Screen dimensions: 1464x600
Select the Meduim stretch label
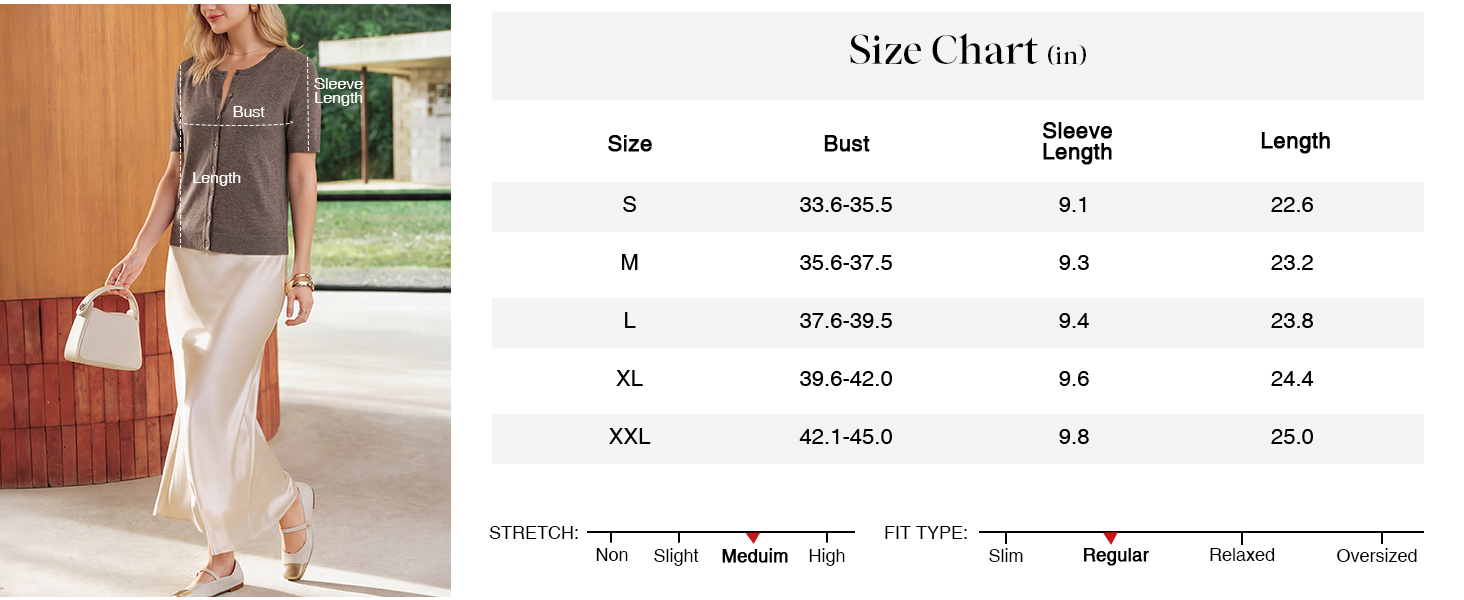coord(755,556)
